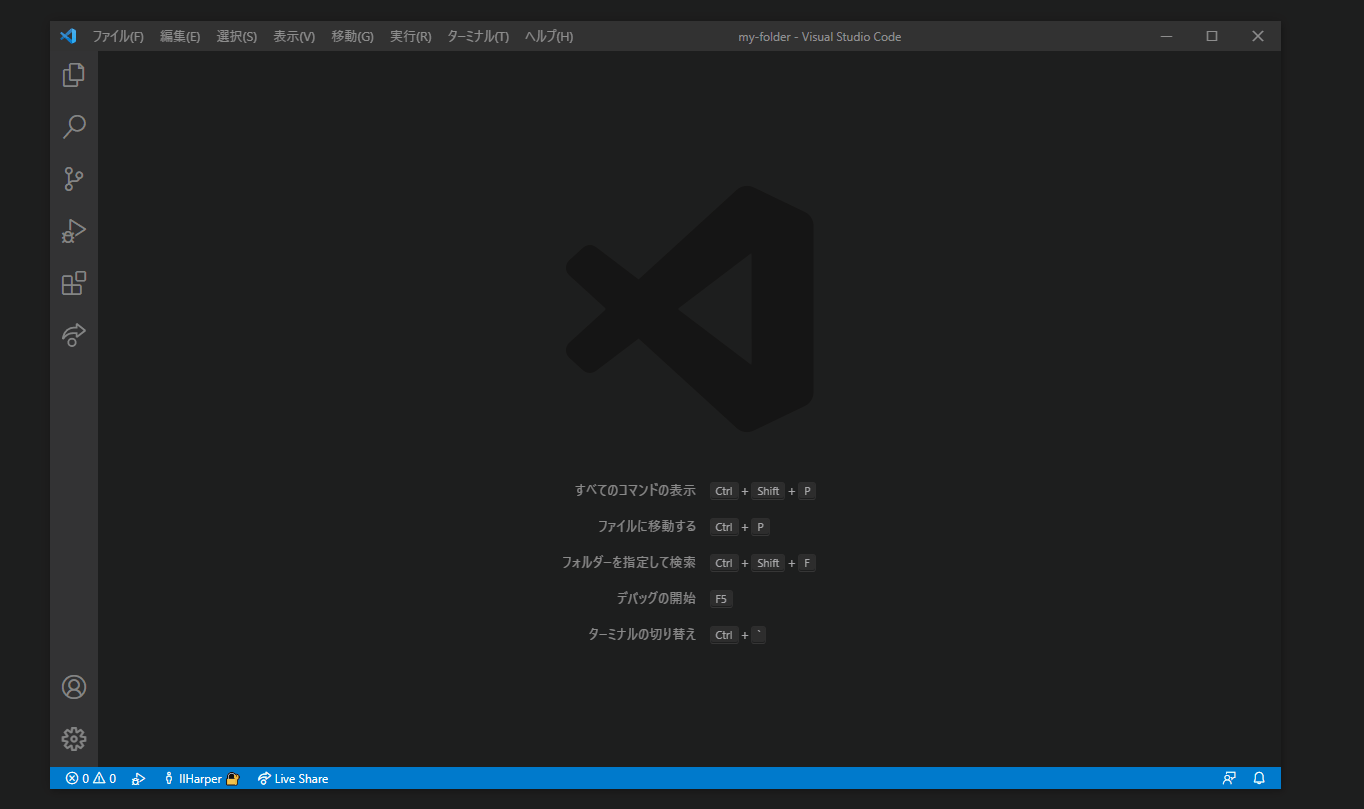The image size is (1364, 809).
Task: Click the VS Code logo in title bar
Action: coord(68,36)
